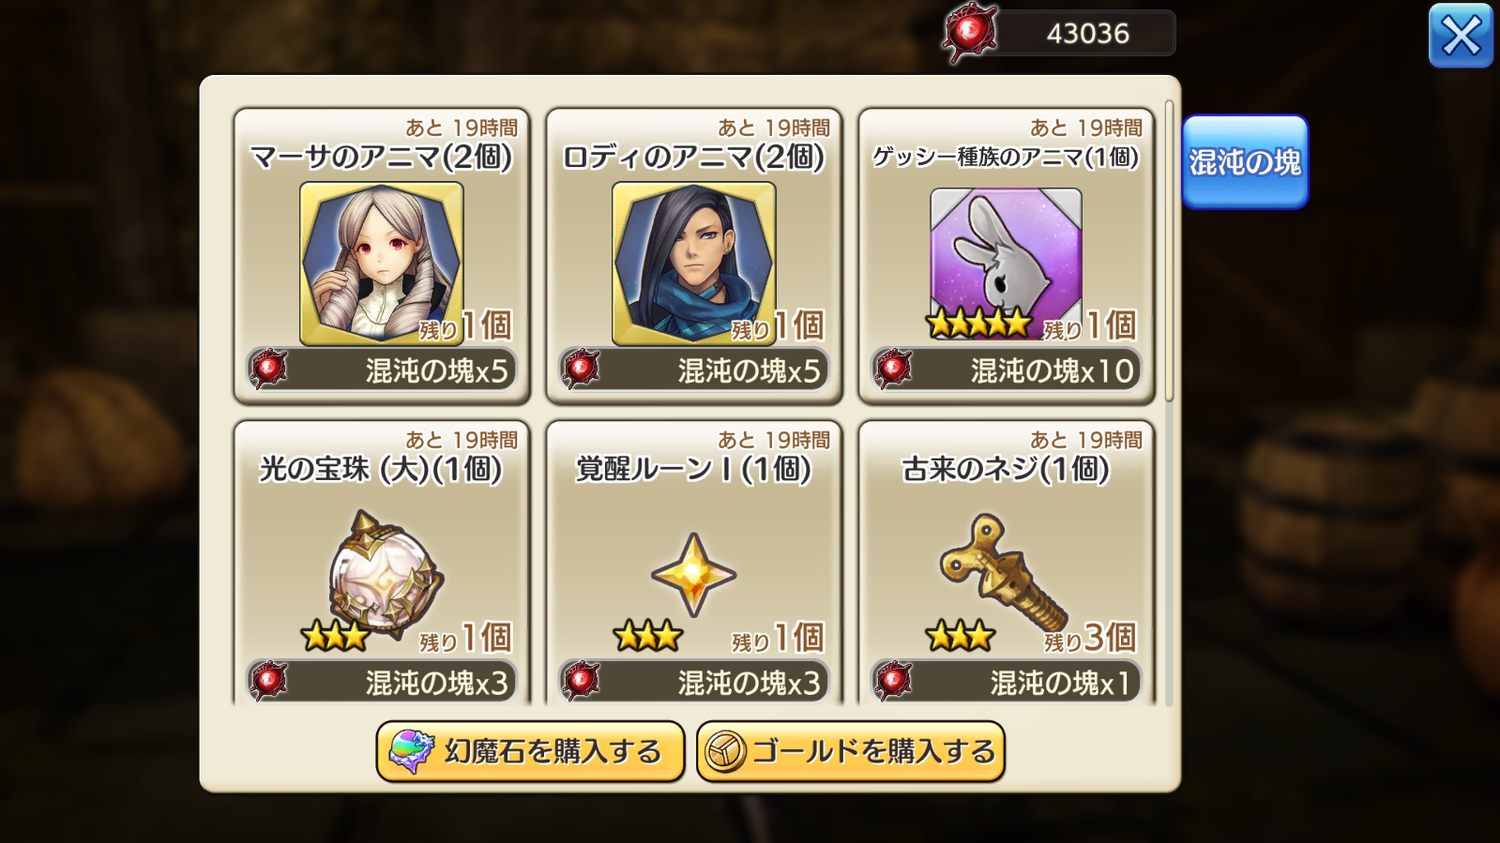Click the rainbow gem icon on purchase button
Viewport: 1500px width, 843px height.
tap(411, 752)
